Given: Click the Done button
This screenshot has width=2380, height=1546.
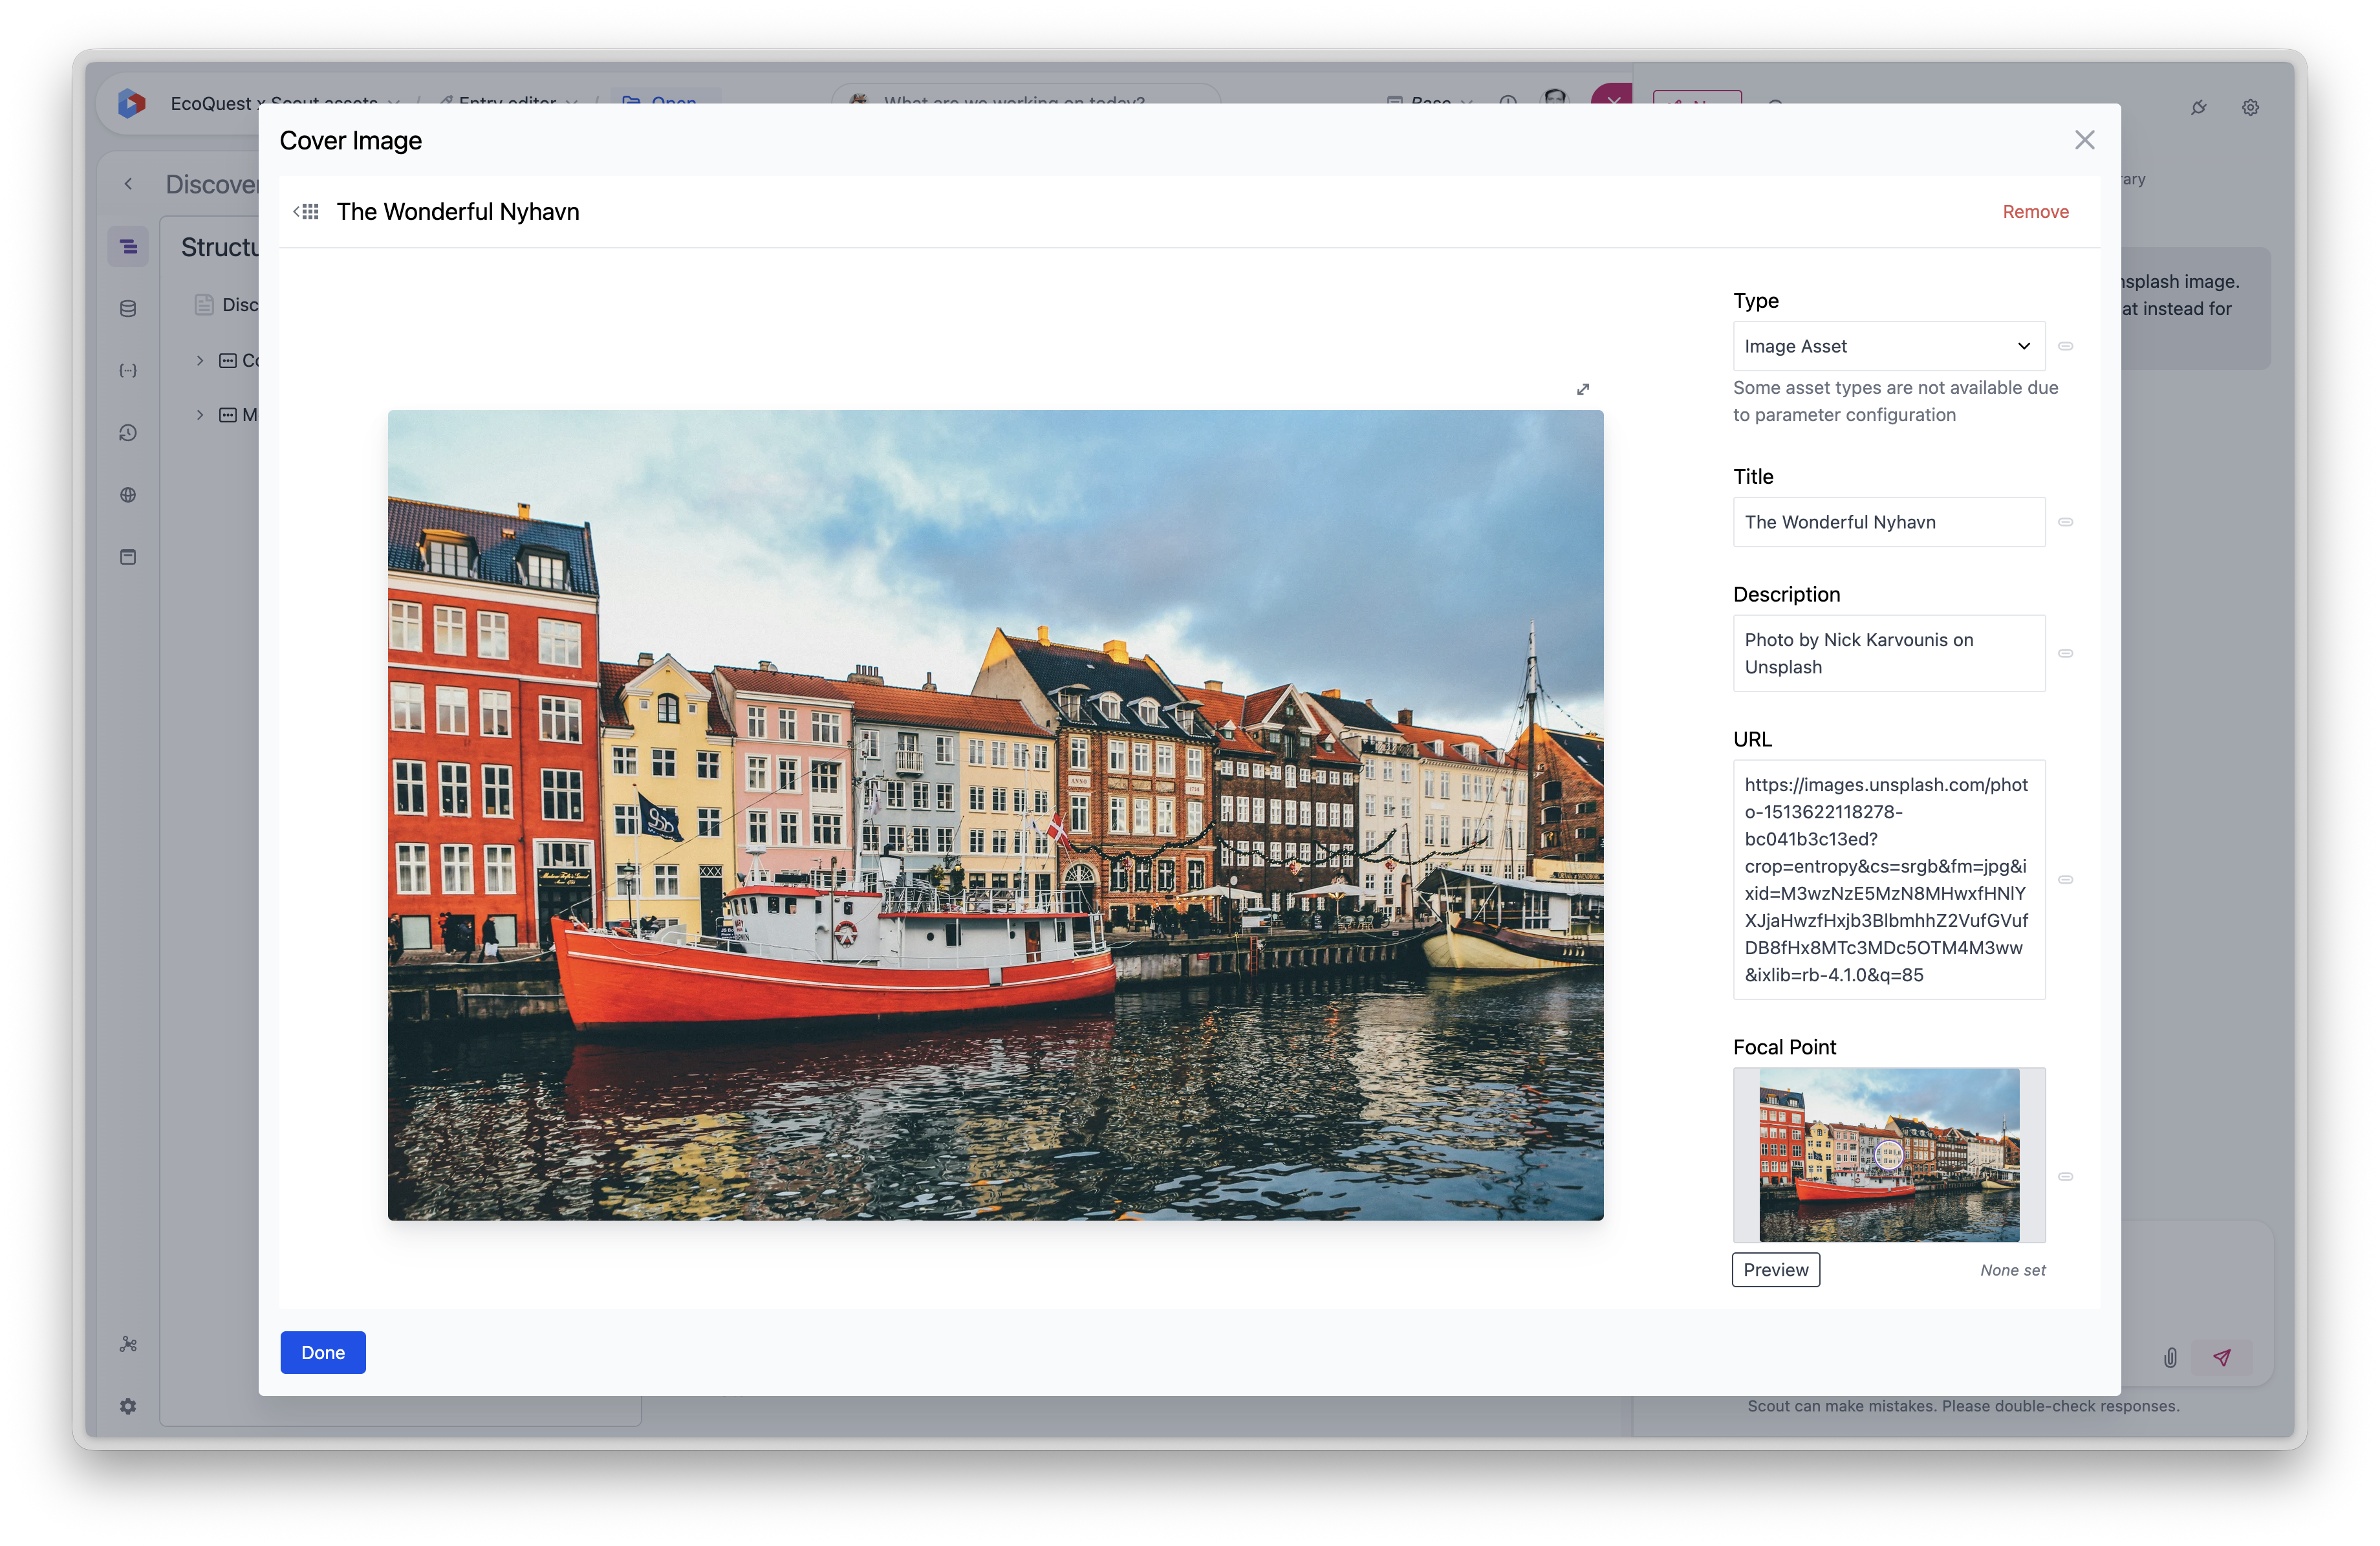Looking at the screenshot, I should point(322,1353).
